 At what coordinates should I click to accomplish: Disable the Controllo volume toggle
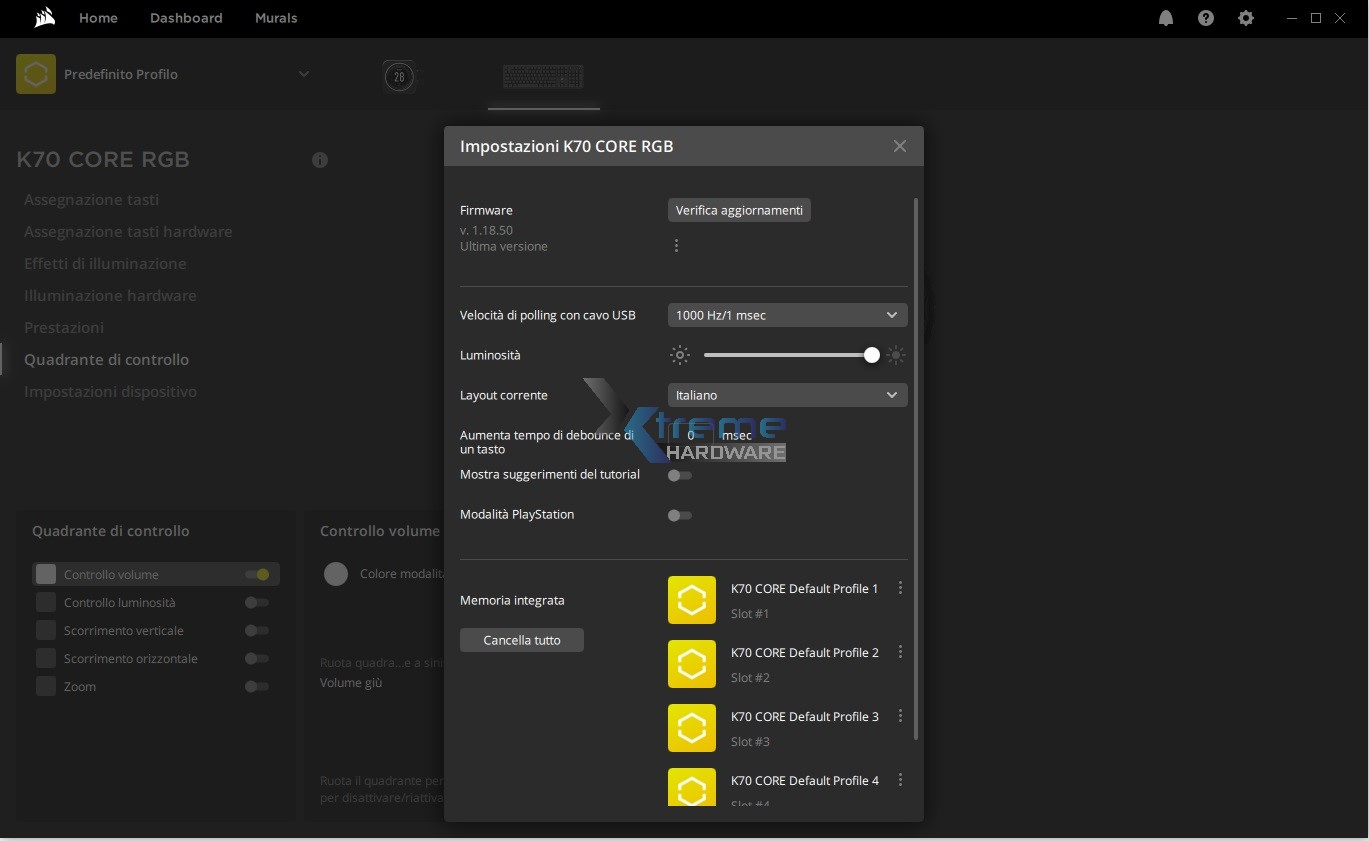(257, 575)
